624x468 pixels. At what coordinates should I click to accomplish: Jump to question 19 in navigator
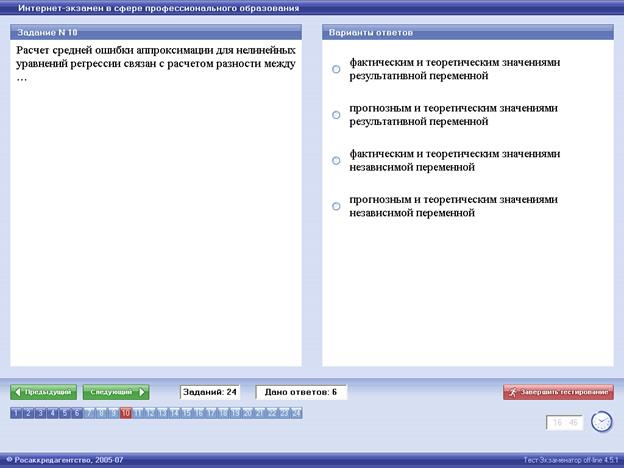(x=235, y=413)
